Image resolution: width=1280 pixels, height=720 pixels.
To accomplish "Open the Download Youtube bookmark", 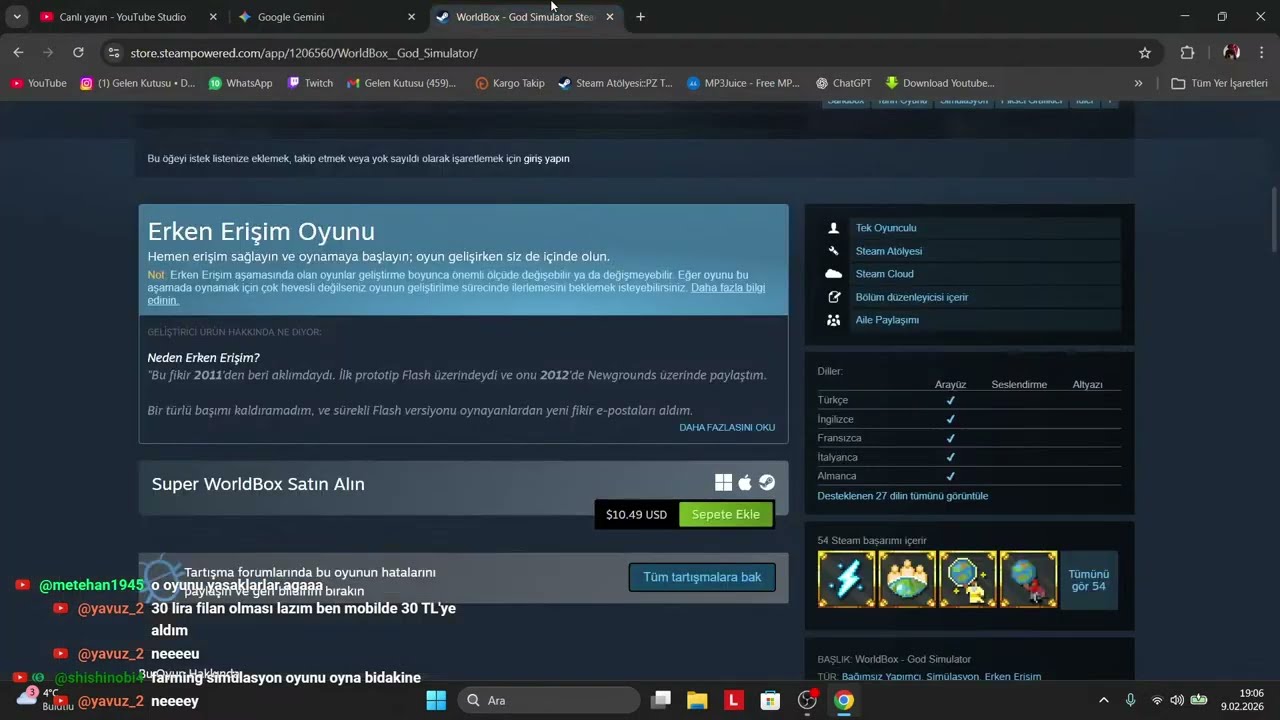I will pos(940,83).
